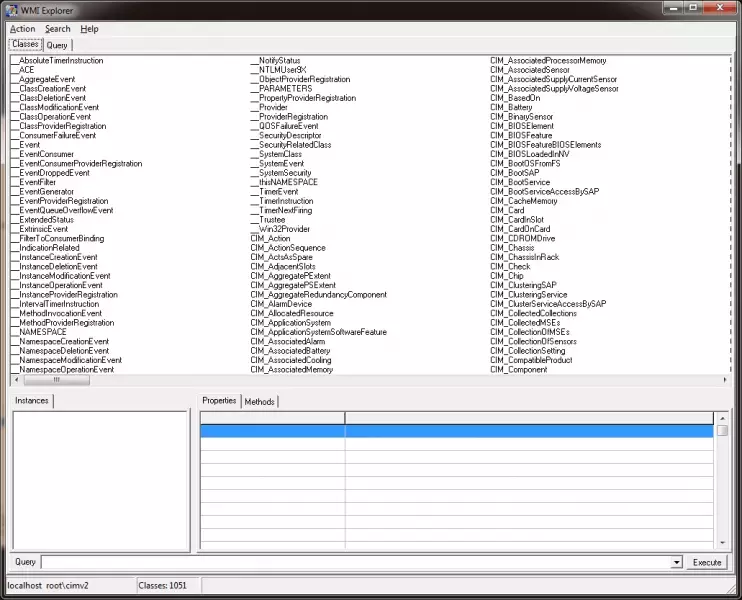Select the CIM_AssociatedMemory class
The height and width of the screenshot is (600, 742).
(x=292, y=370)
